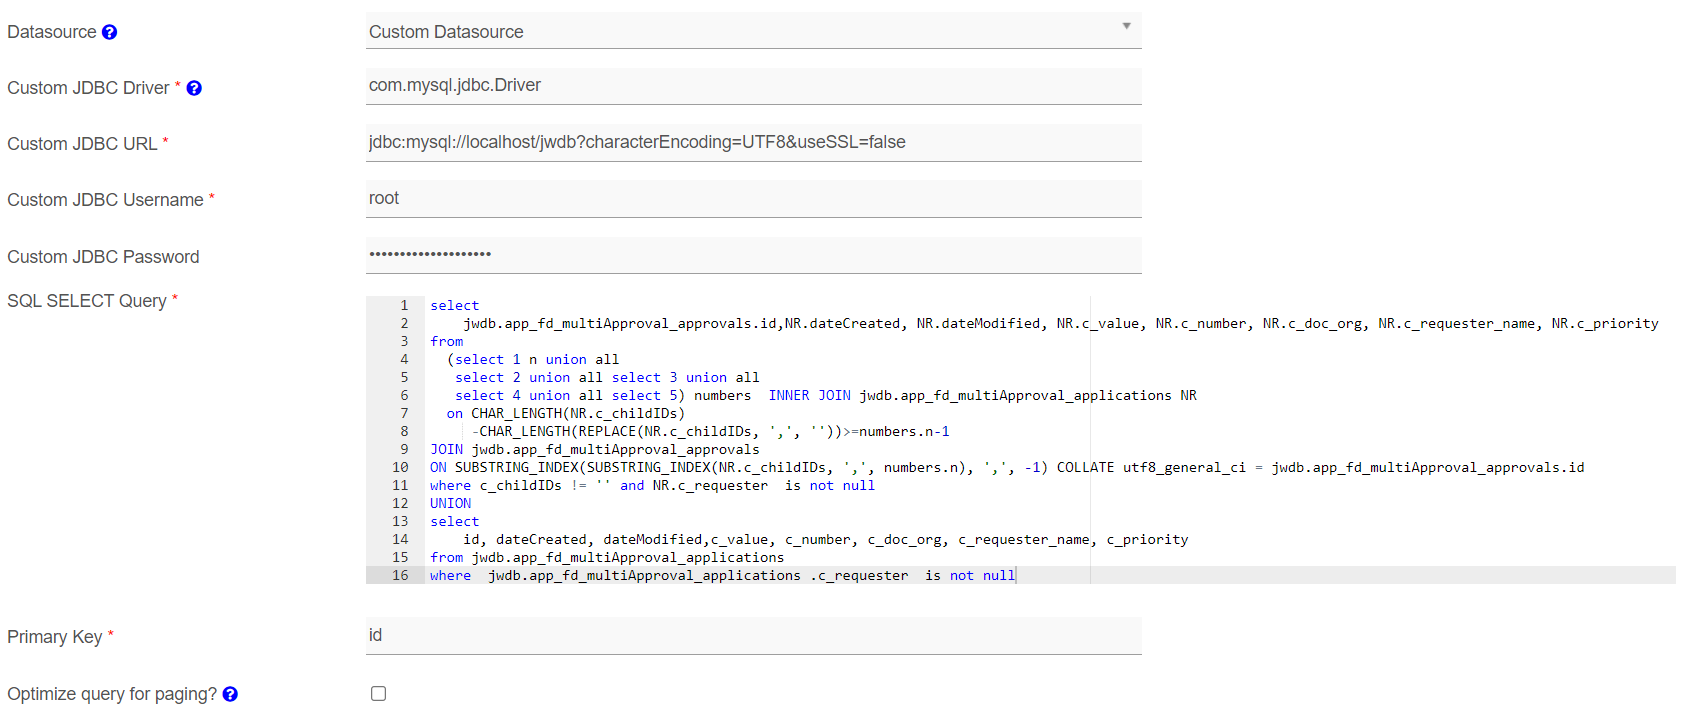Click the UNION keyword on line 12
The image size is (1688, 727).
coord(450,503)
